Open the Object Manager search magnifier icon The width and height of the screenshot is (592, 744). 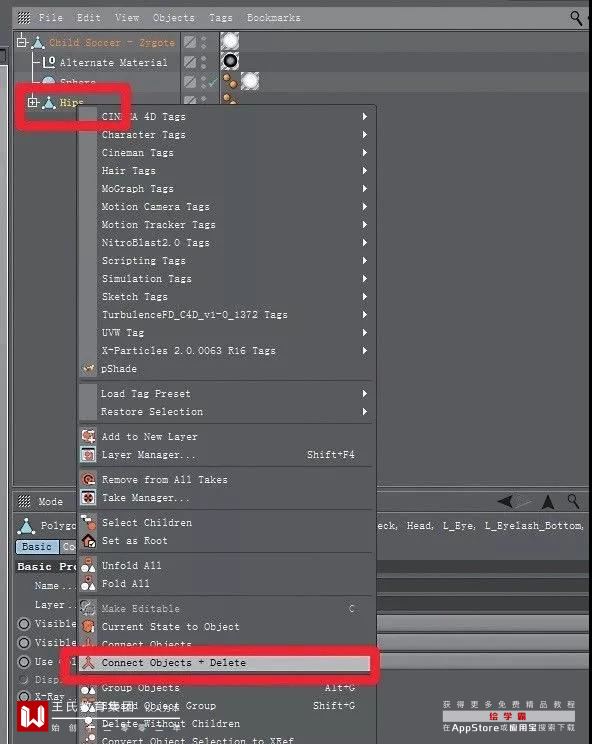click(x=576, y=18)
